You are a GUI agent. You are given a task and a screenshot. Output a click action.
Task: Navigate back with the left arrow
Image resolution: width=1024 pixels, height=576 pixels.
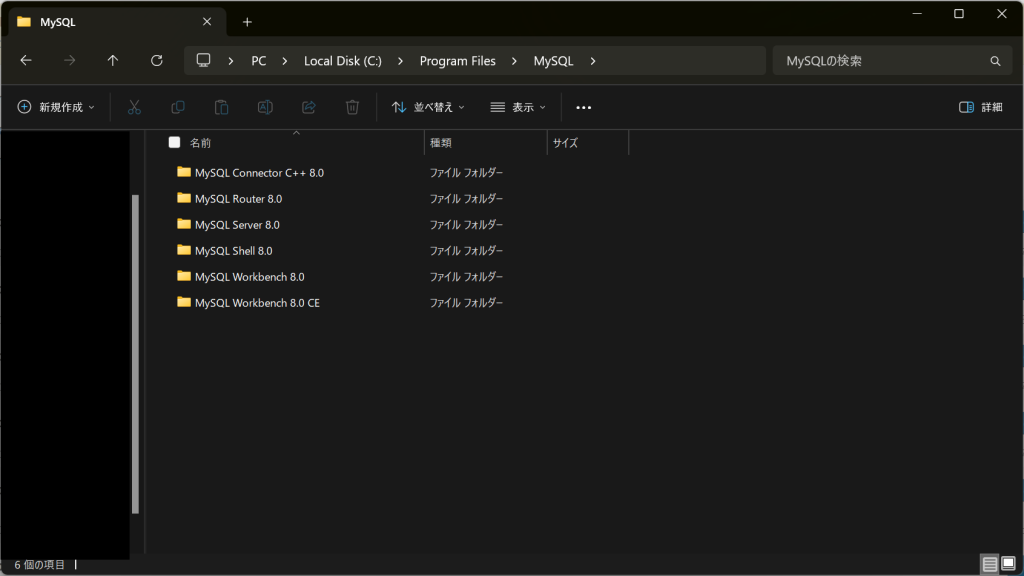26,61
